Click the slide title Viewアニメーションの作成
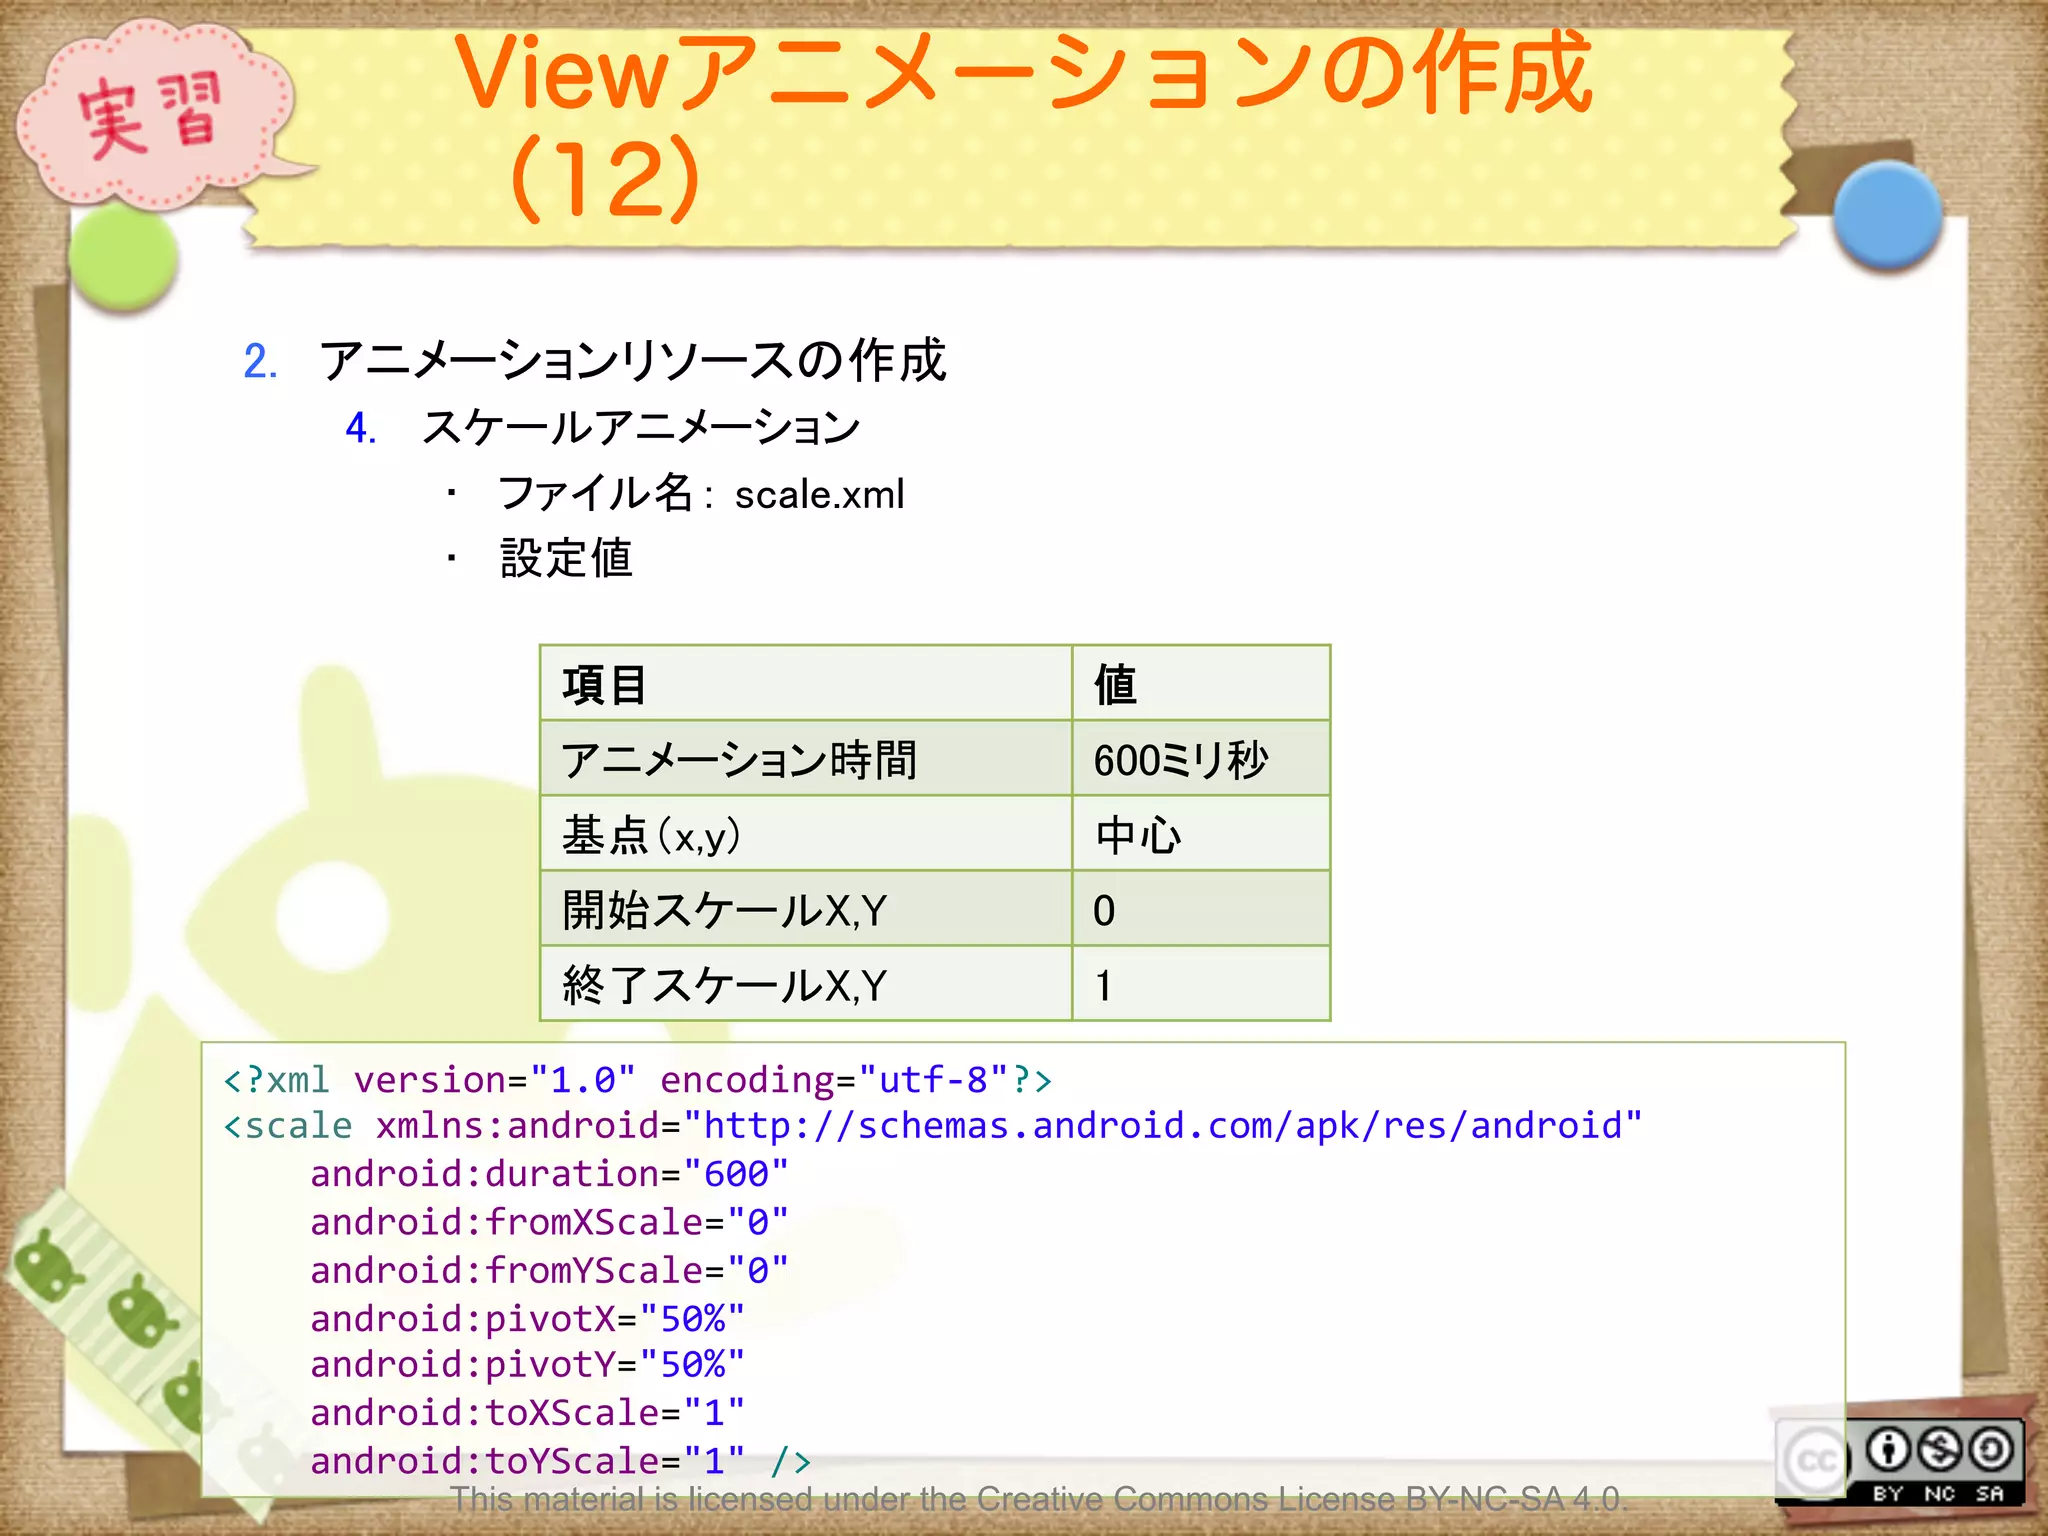Screen dimensions: 2048x1536 coord(1020,75)
